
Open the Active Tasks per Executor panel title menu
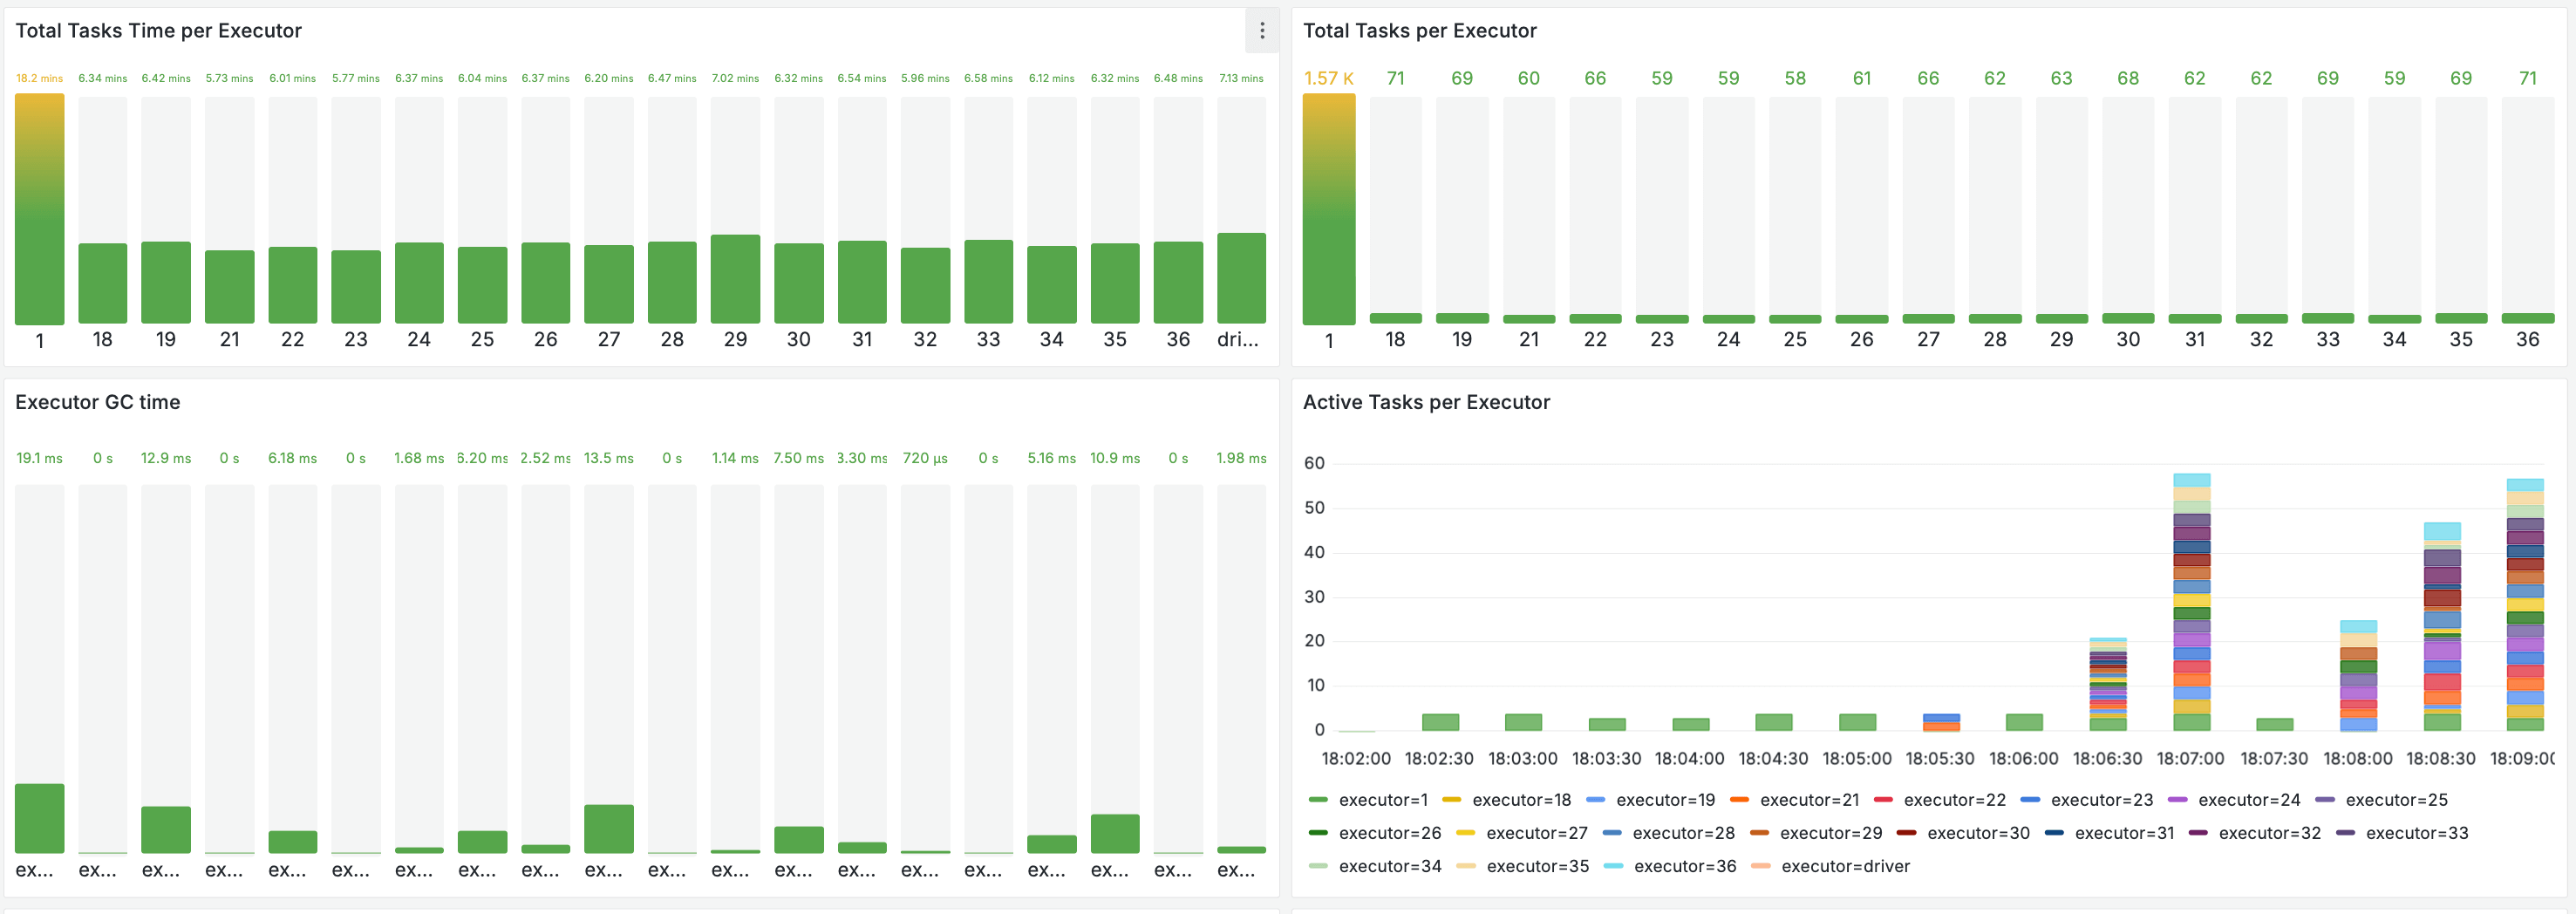(1427, 402)
